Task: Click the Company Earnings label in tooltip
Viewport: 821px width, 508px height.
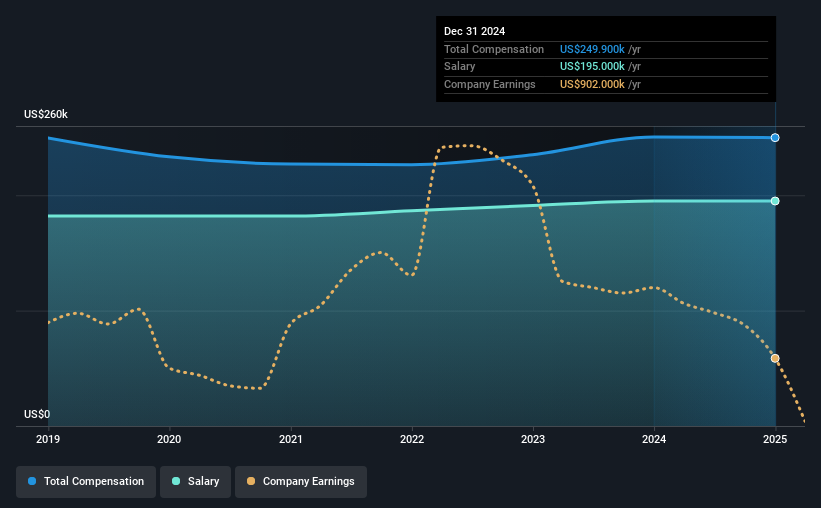Action: click(490, 84)
